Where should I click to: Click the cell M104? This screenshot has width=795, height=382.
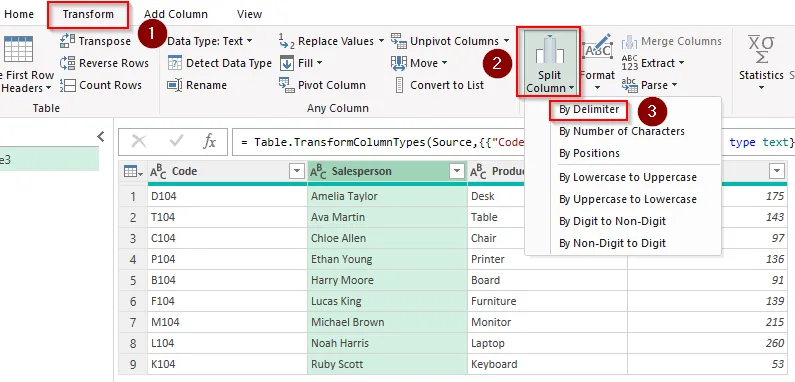tap(227, 322)
